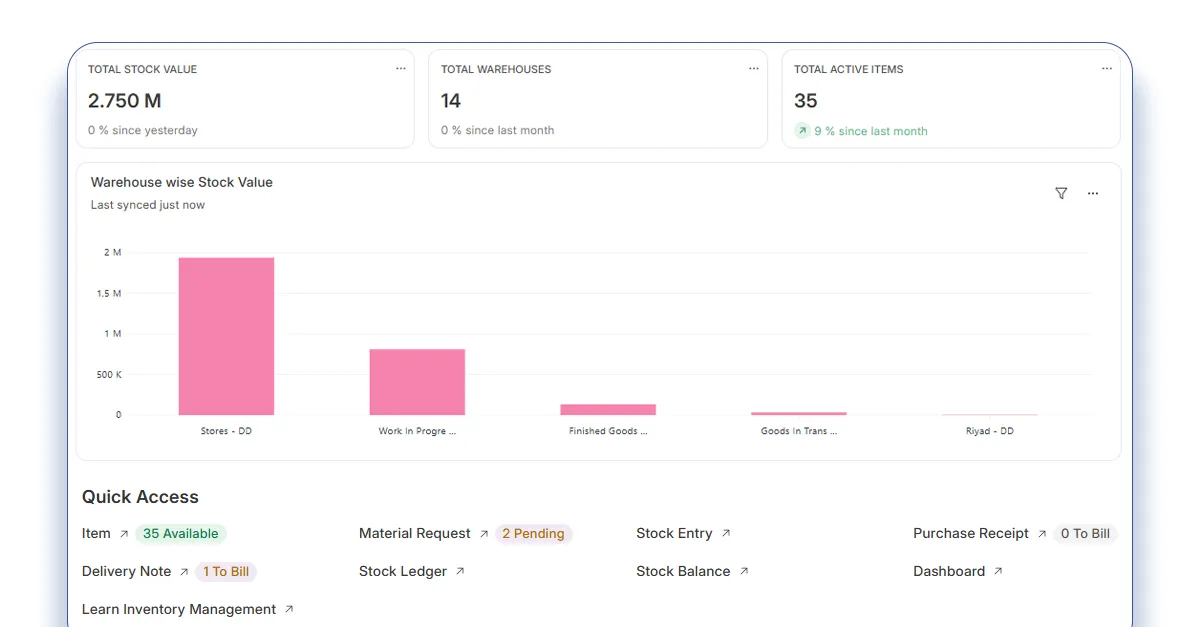Screen dimensions: 1200x627
Task: Open Total Stock Value card options menu
Action: [x=400, y=69]
